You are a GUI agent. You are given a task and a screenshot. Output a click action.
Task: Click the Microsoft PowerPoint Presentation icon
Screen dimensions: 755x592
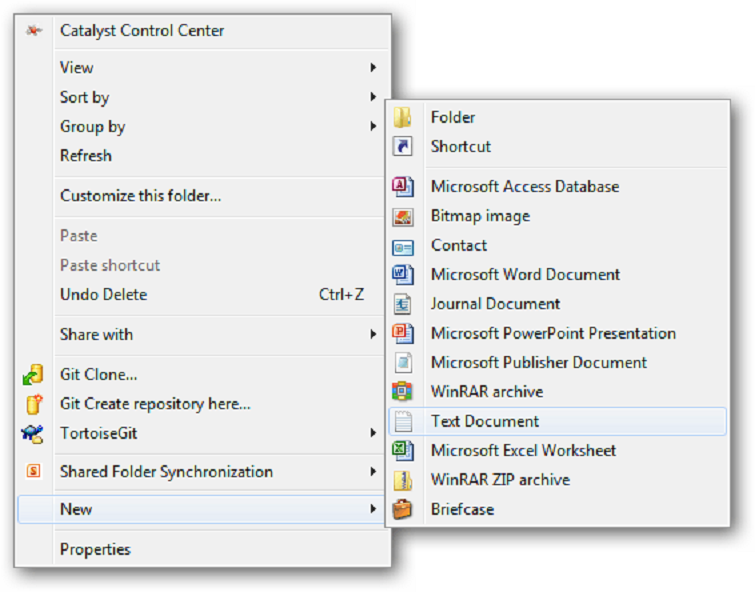pyautogui.click(x=402, y=333)
